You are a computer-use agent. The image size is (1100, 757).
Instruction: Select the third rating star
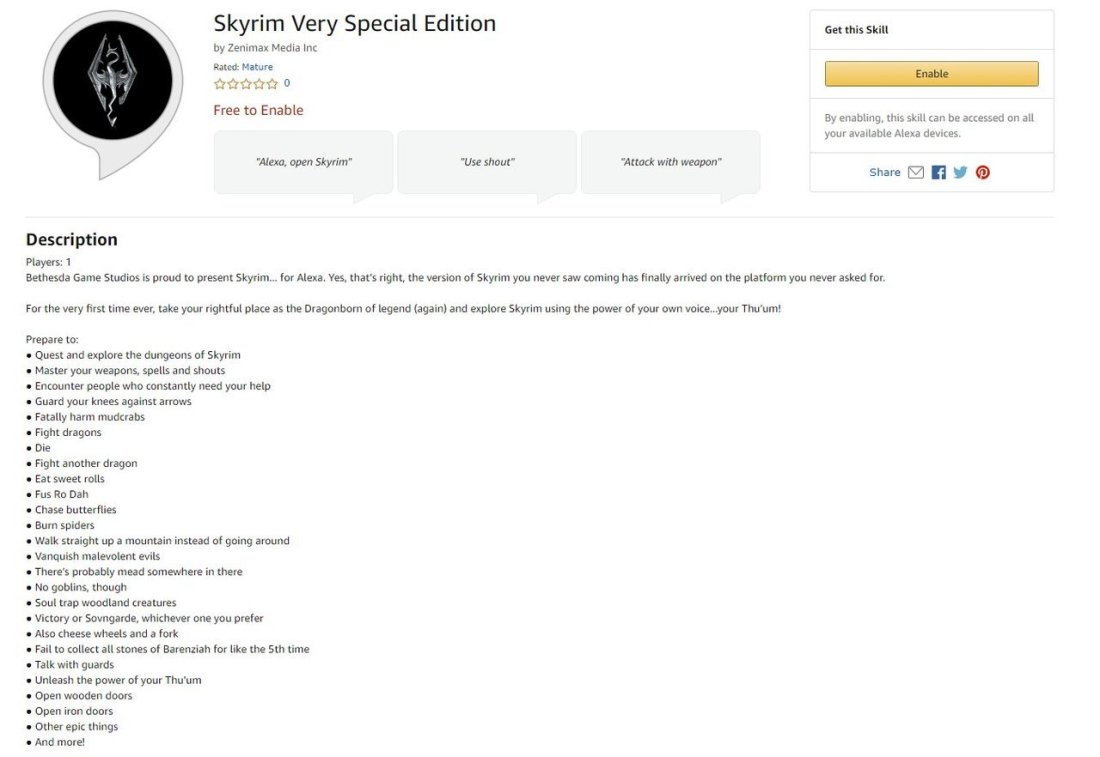pyautogui.click(x=246, y=84)
